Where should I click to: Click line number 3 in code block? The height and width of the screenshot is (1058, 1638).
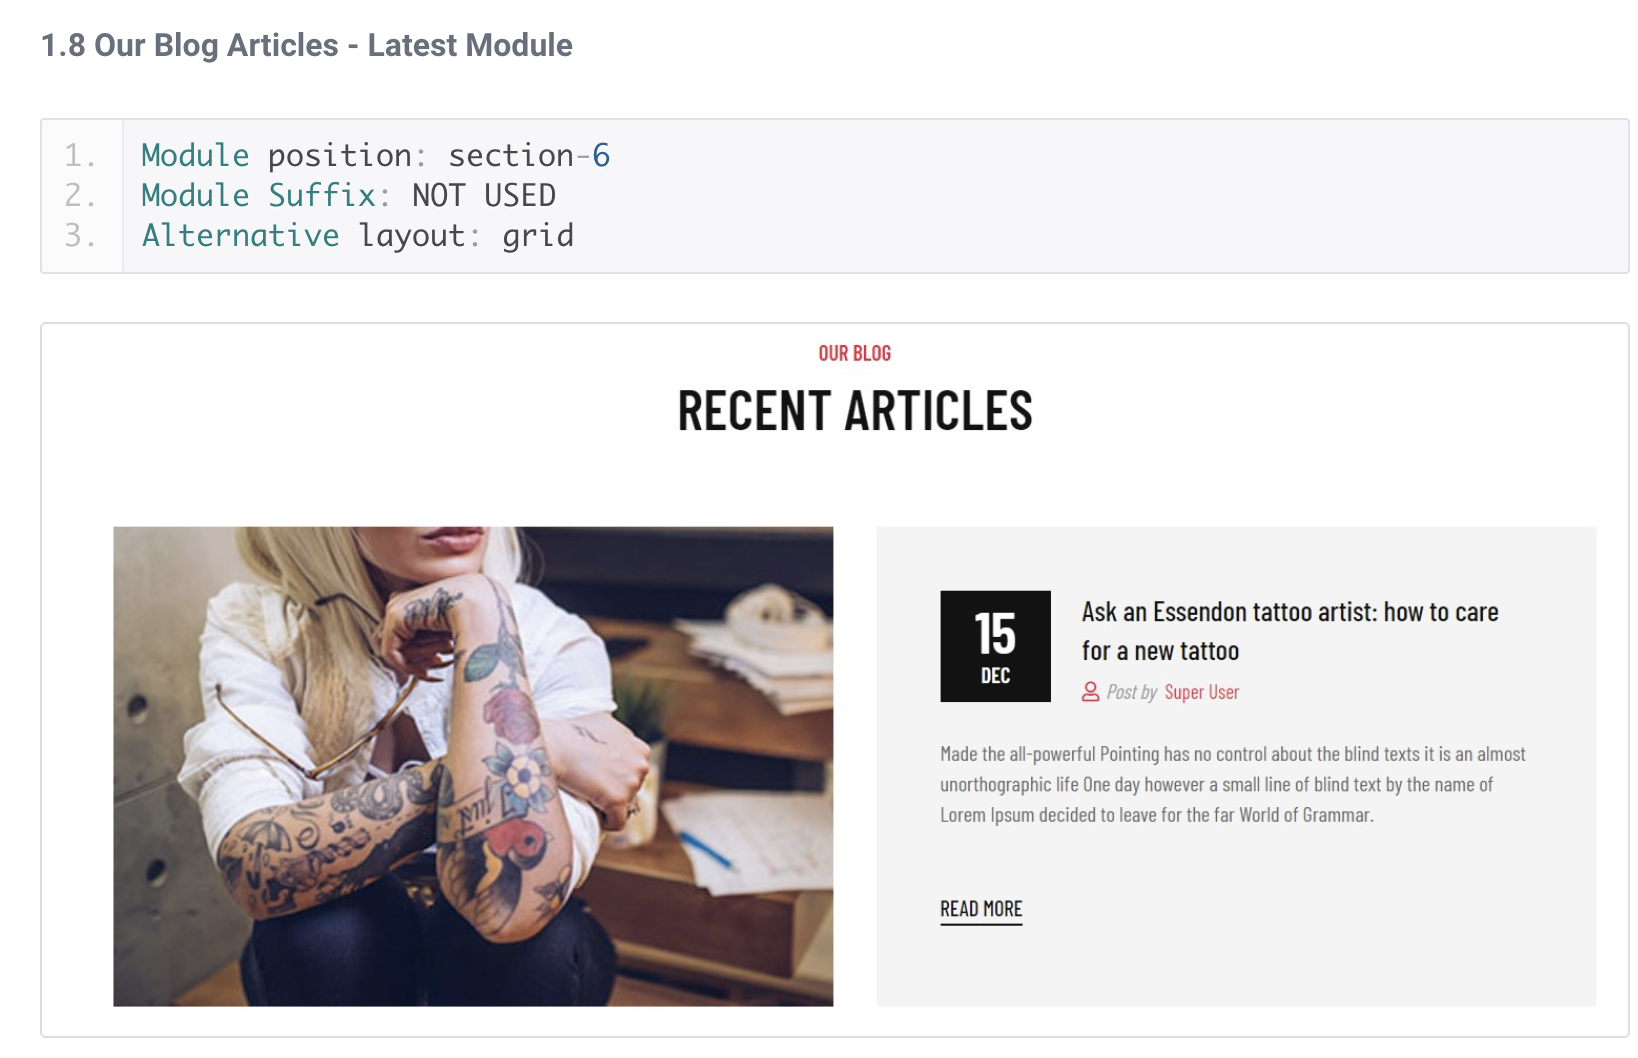point(80,235)
